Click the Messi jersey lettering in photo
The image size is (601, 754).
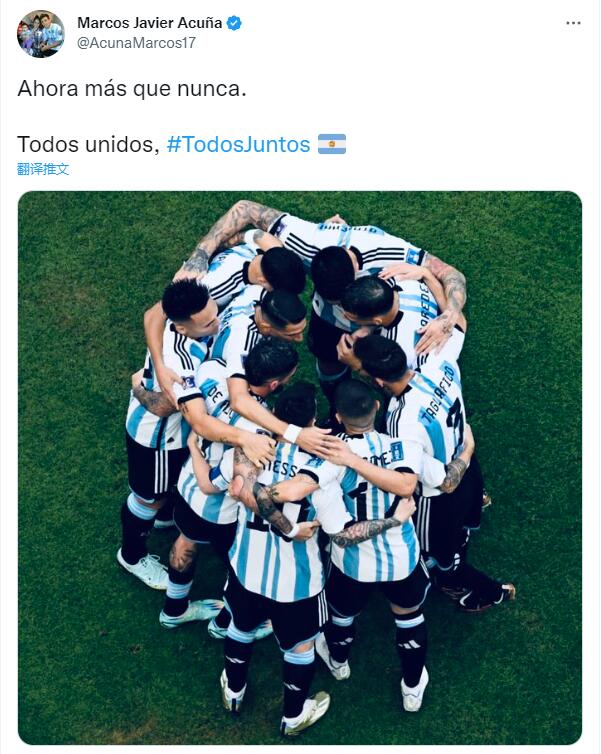pos(284,468)
